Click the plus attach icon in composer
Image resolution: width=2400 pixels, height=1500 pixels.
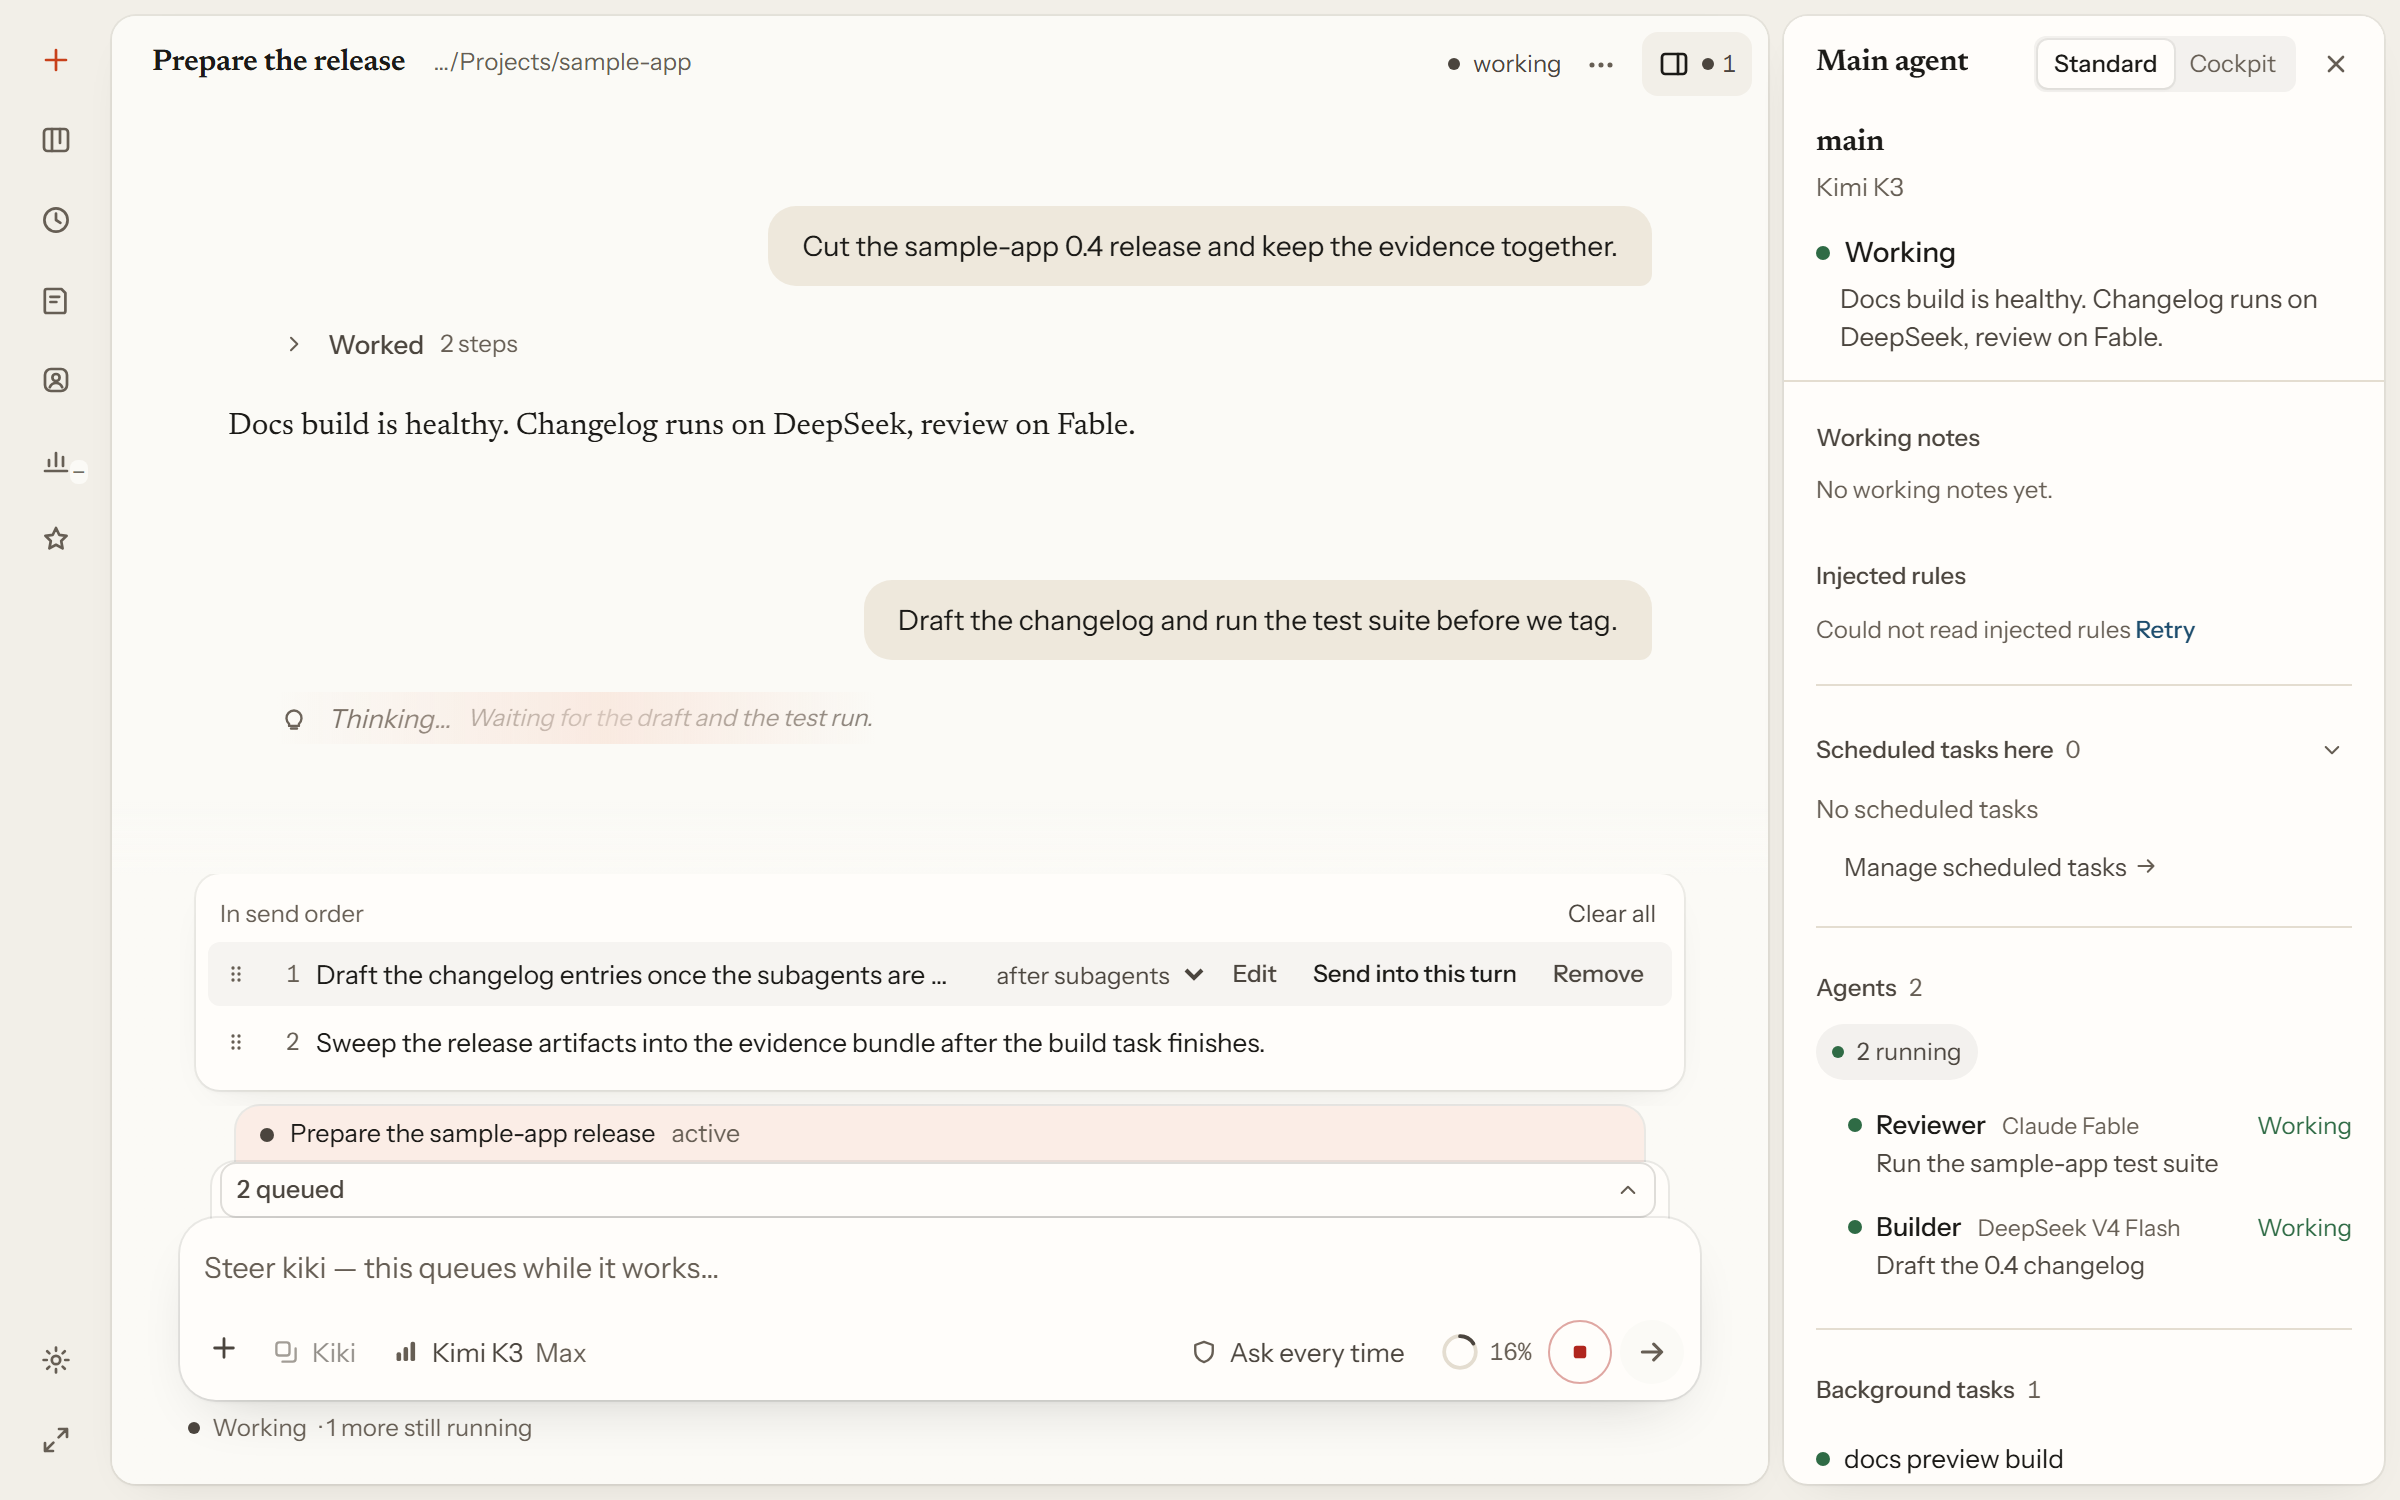pyautogui.click(x=224, y=1348)
